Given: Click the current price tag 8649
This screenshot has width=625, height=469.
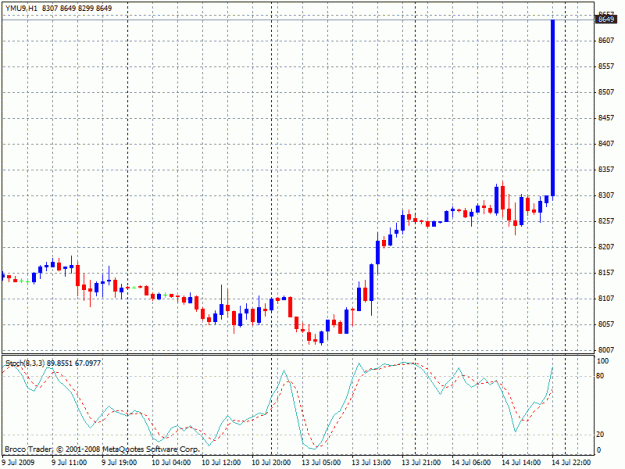Looking at the screenshot, I should click(x=605, y=19).
